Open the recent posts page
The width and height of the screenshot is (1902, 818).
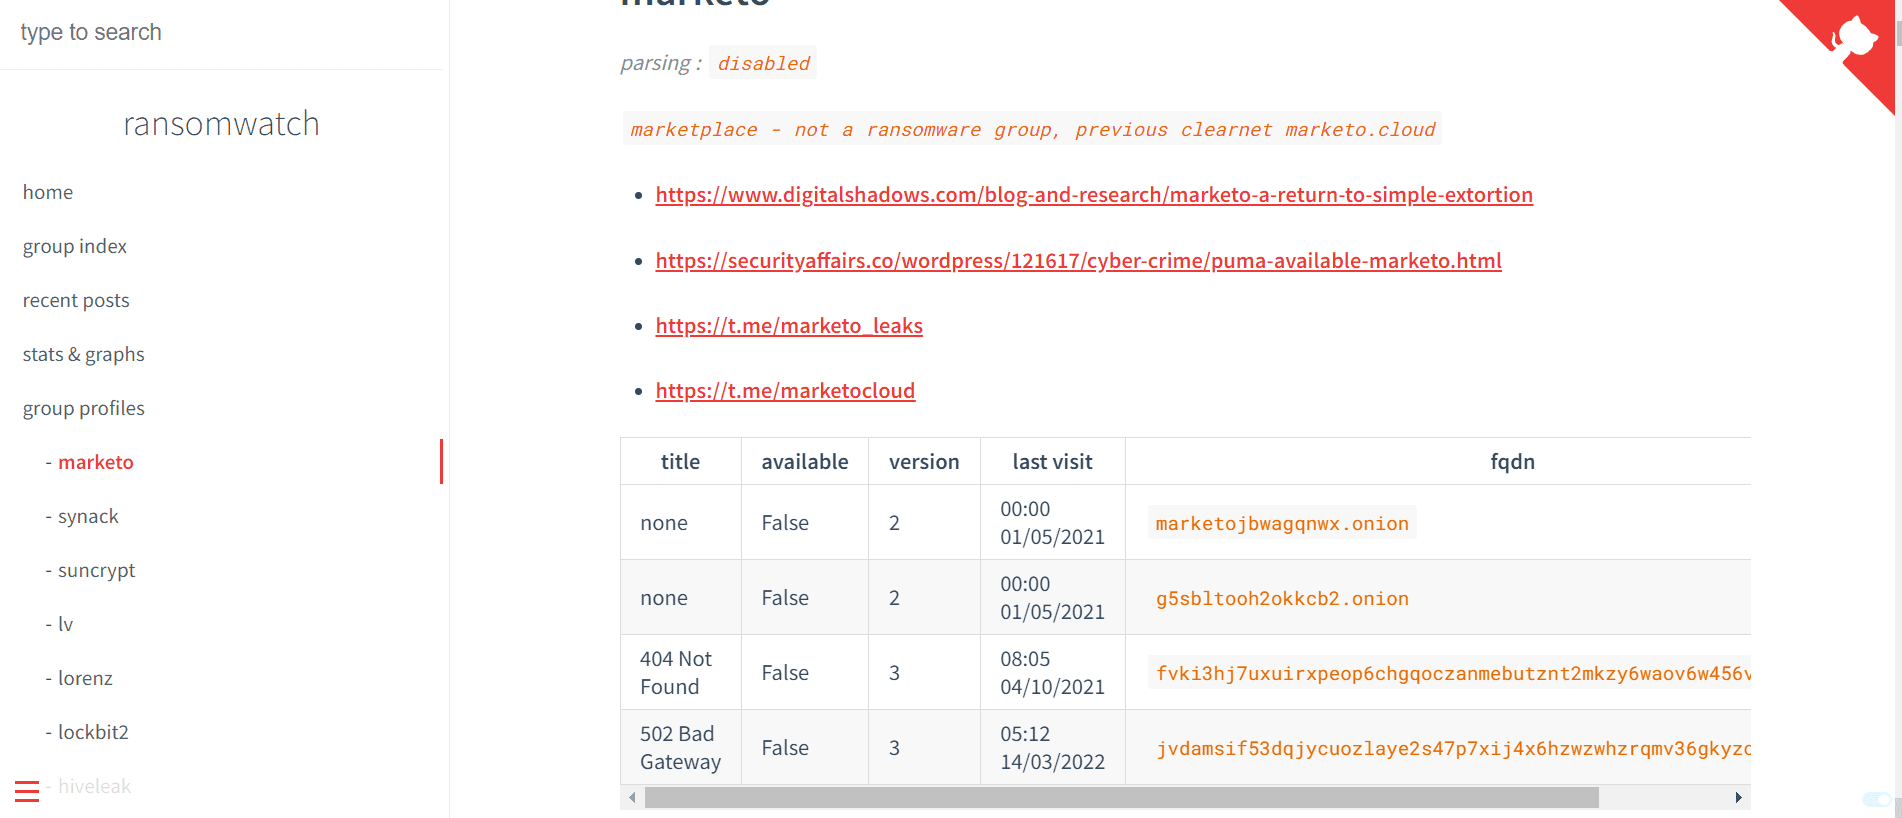(76, 300)
